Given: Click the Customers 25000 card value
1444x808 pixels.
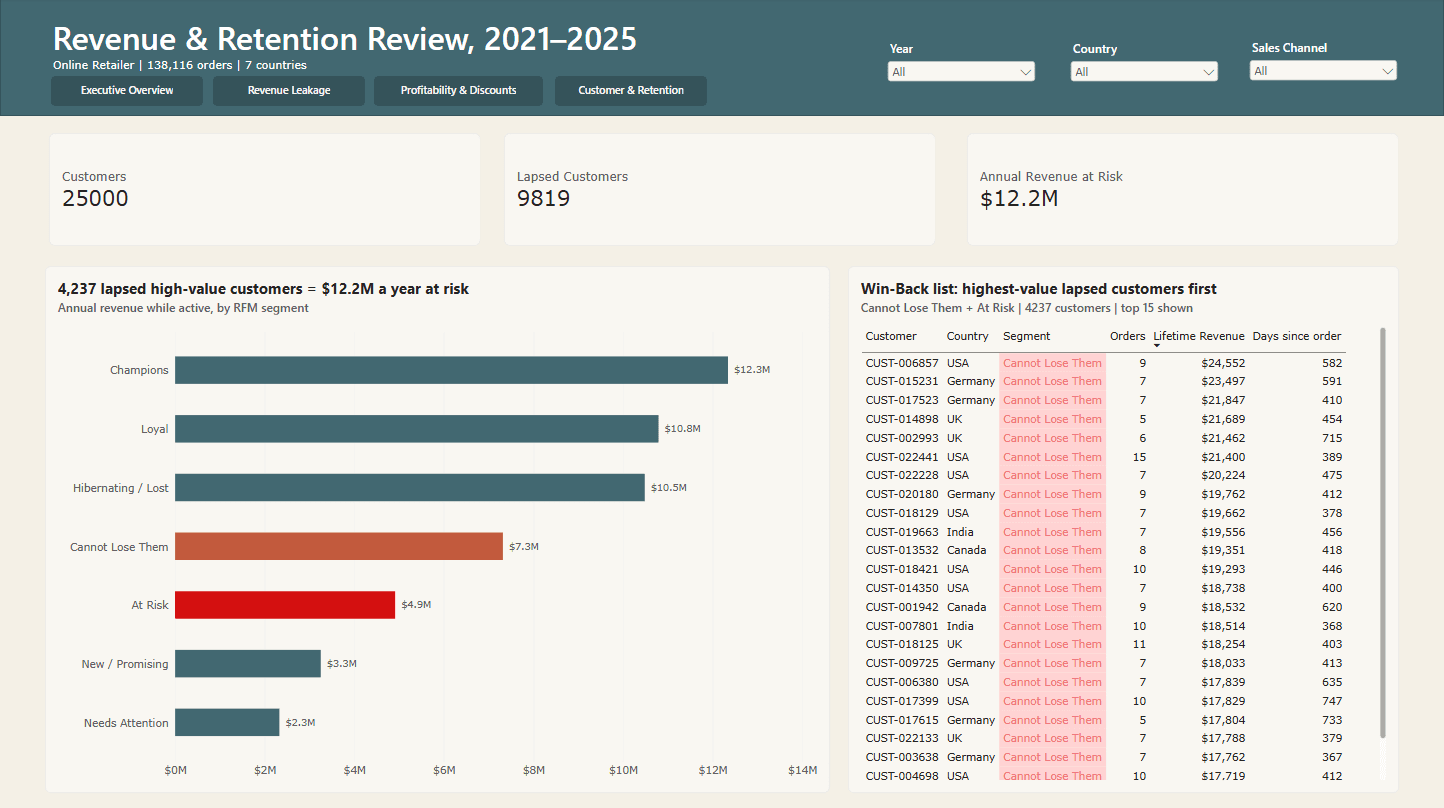Looking at the screenshot, I should [x=95, y=198].
